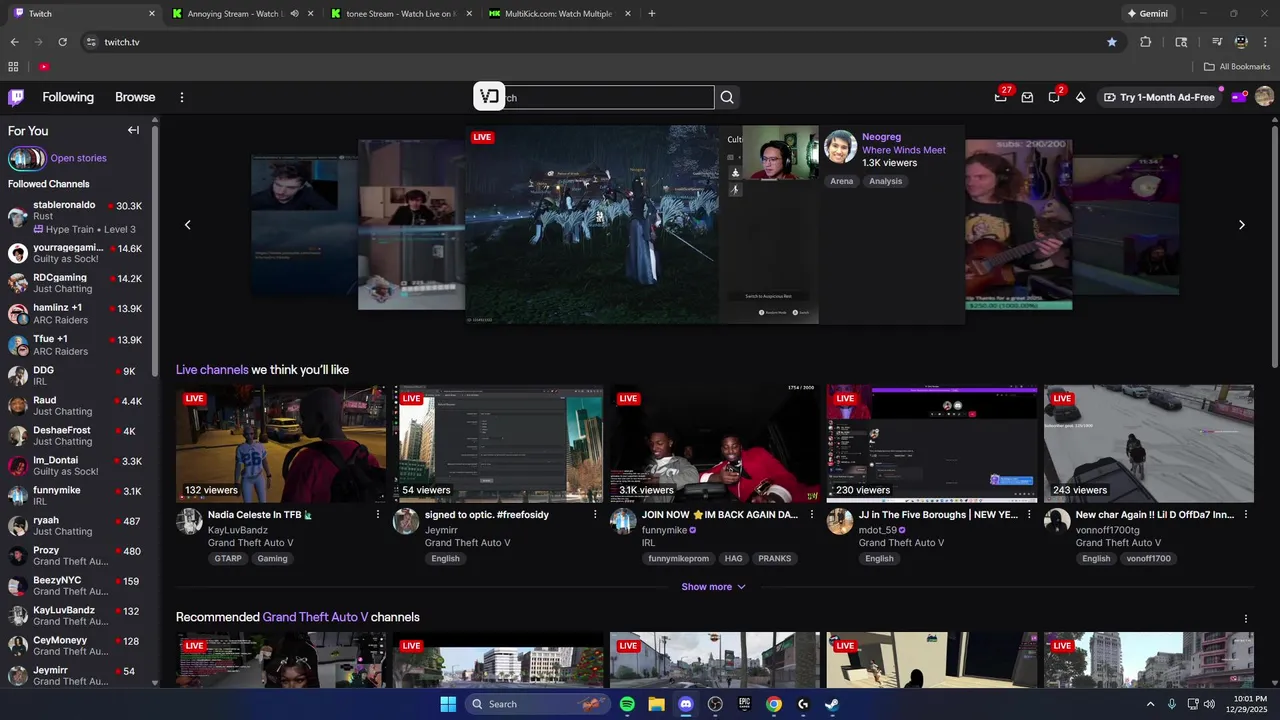The width and height of the screenshot is (1280, 720).
Task: Open the Twitch user profile avatar
Action: pyautogui.click(x=1264, y=96)
